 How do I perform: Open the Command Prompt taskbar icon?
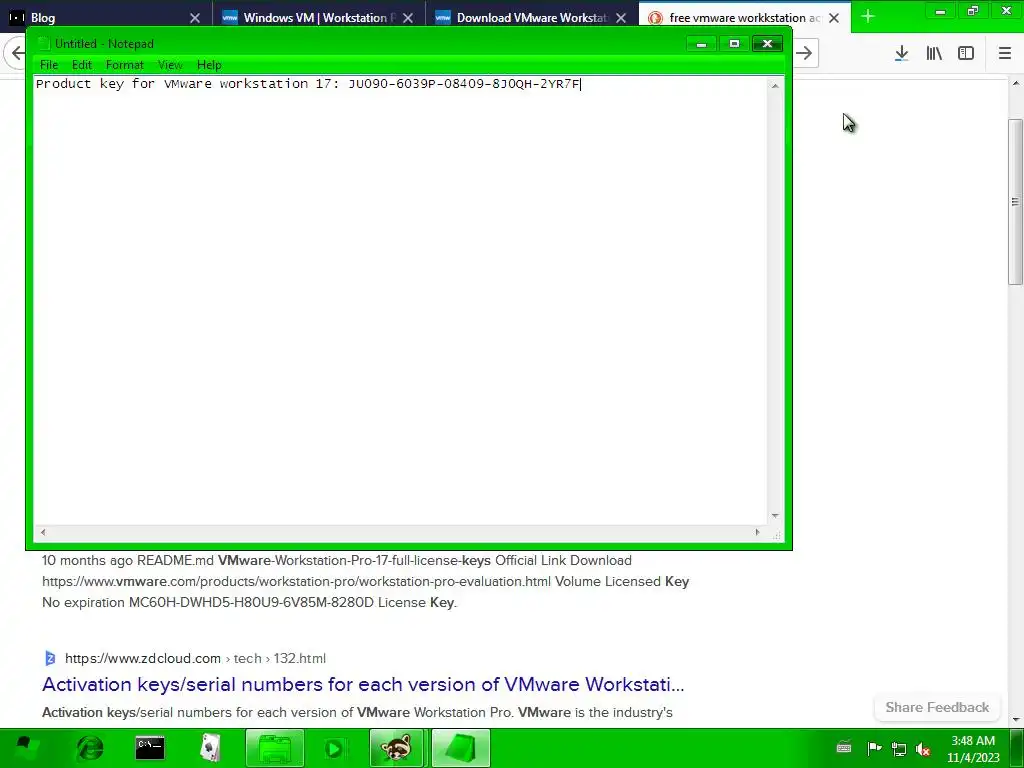tap(150, 748)
